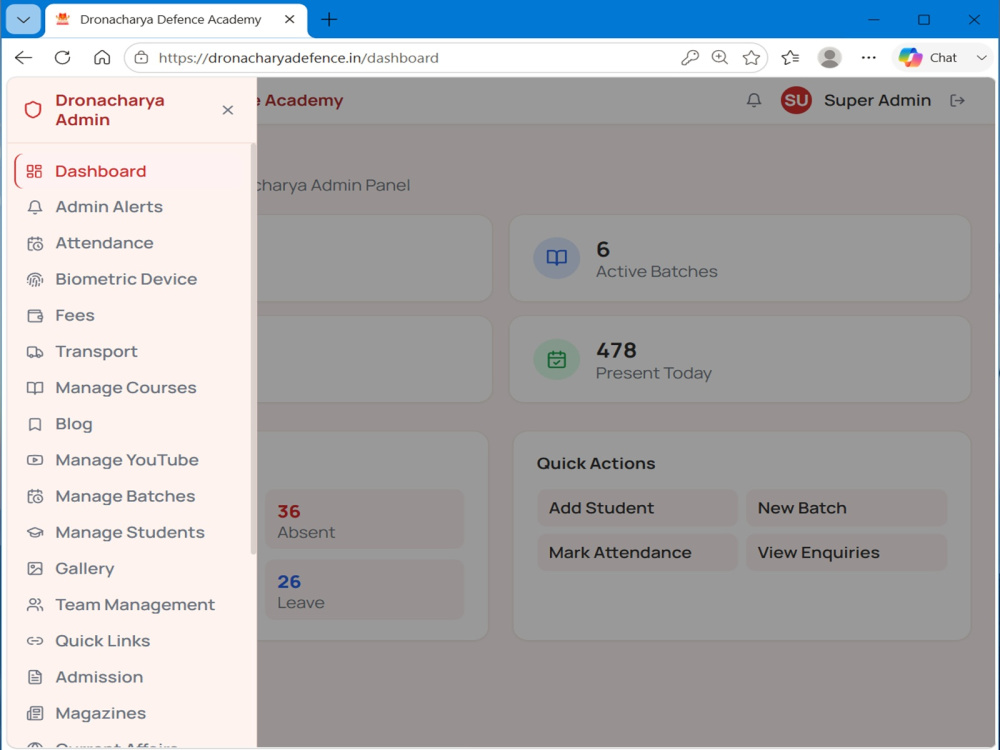Screen dimensions: 1000x750
Task: Open Manage Batches page
Action: pos(132,496)
